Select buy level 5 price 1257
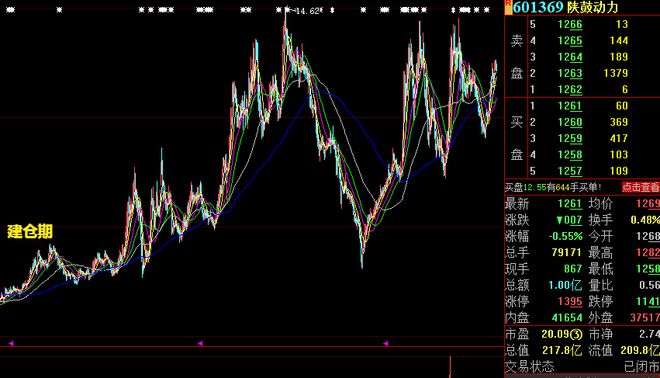This screenshot has height=378, width=660. click(x=570, y=171)
